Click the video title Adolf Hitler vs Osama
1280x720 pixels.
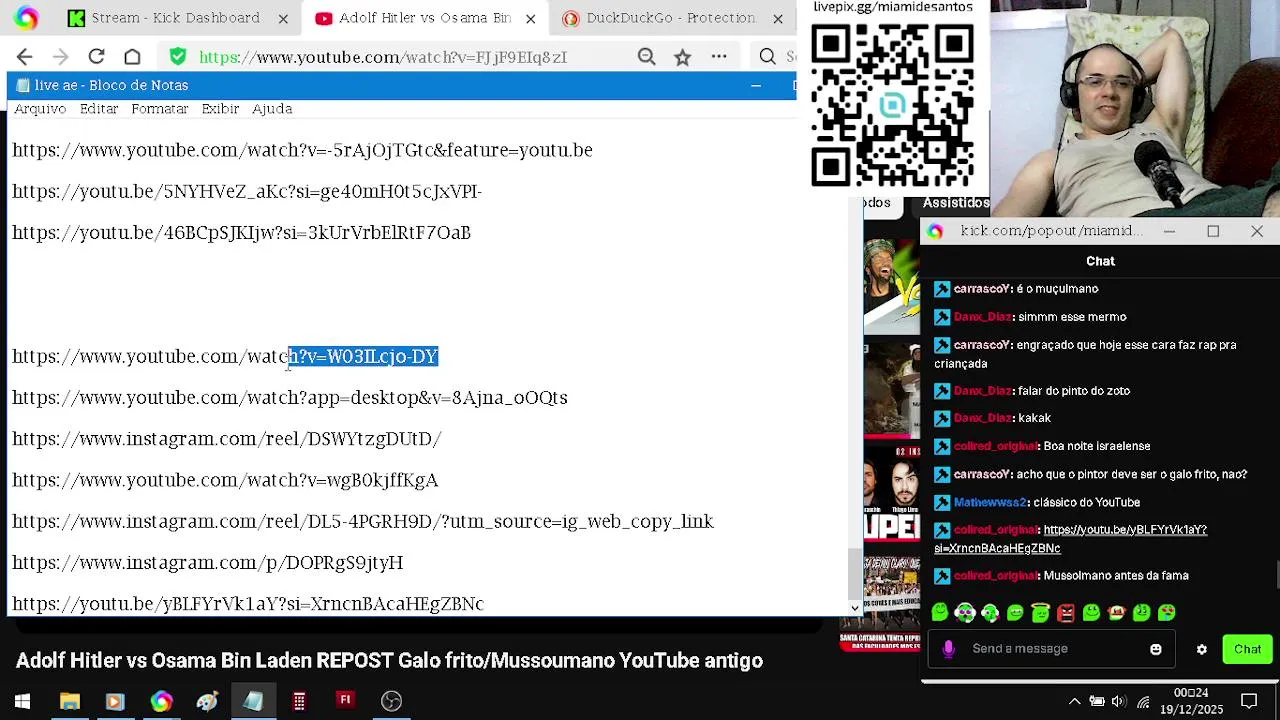pos(389,661)
